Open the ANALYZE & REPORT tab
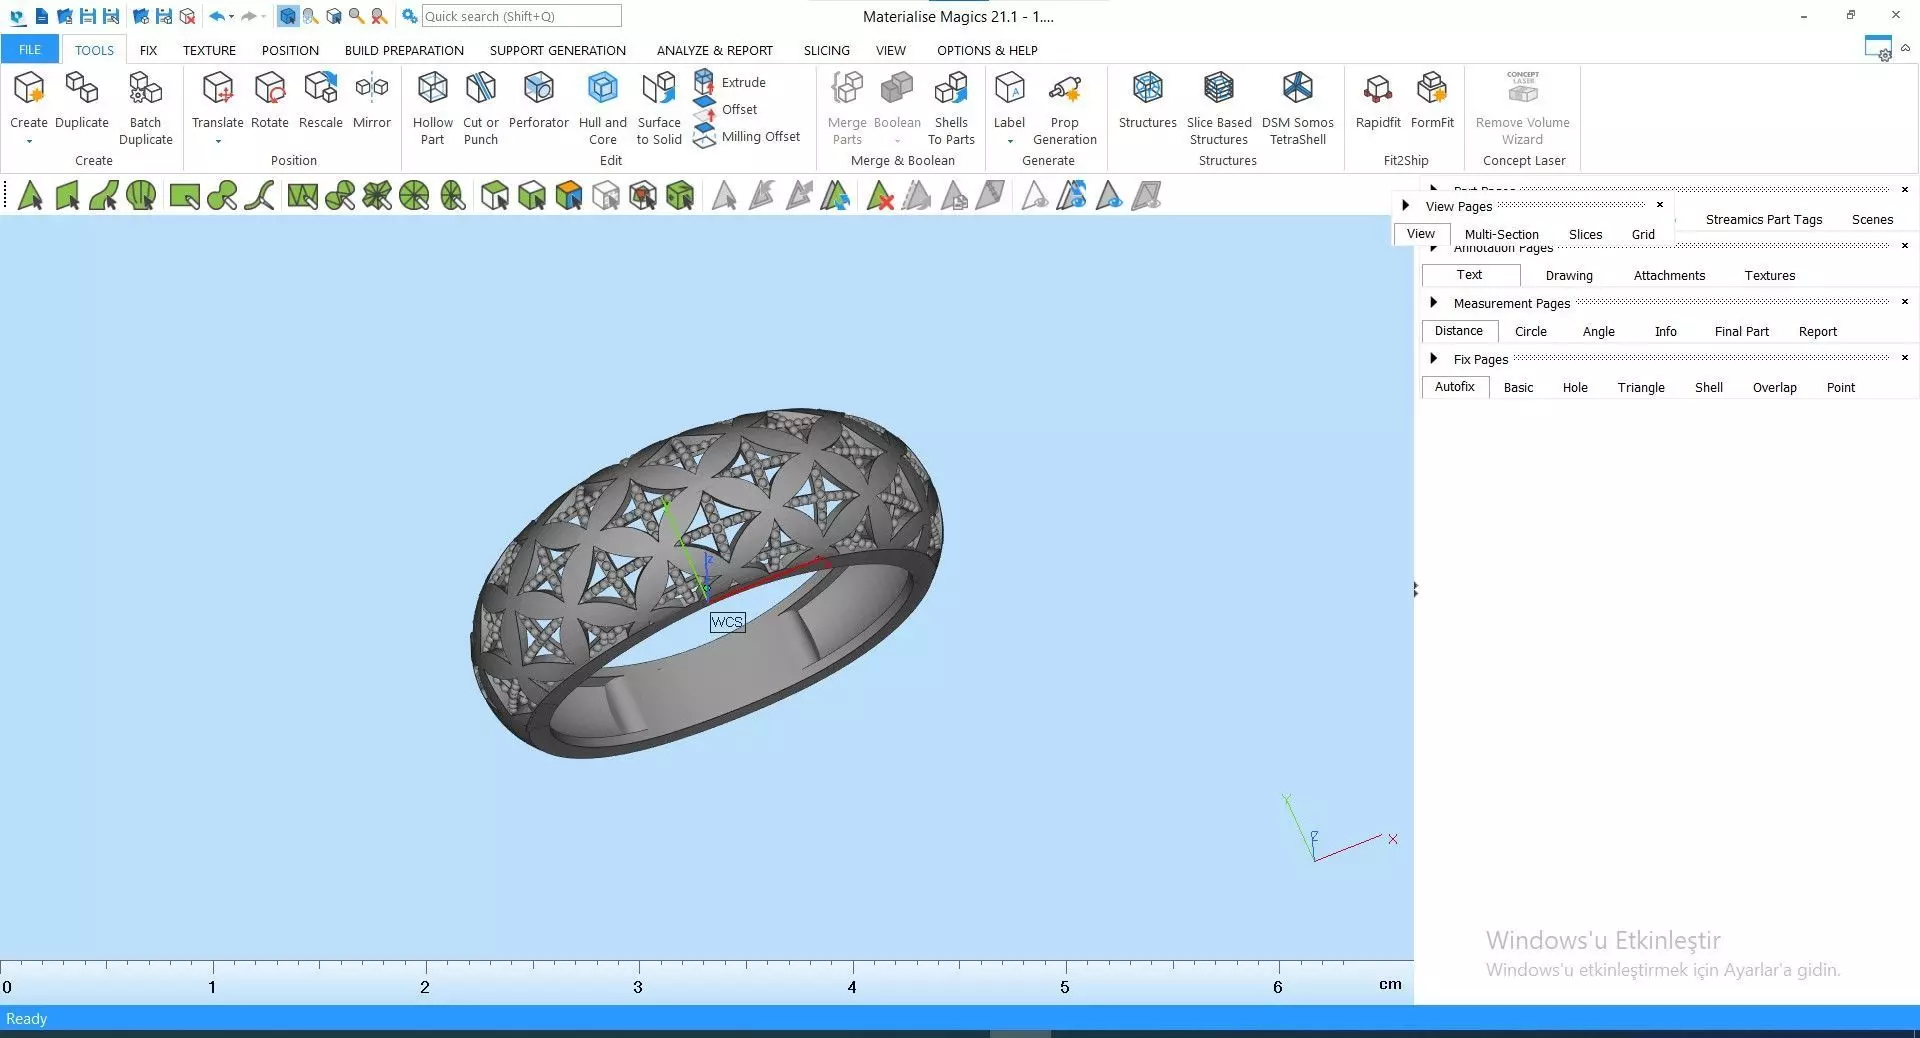 [714, 50]
